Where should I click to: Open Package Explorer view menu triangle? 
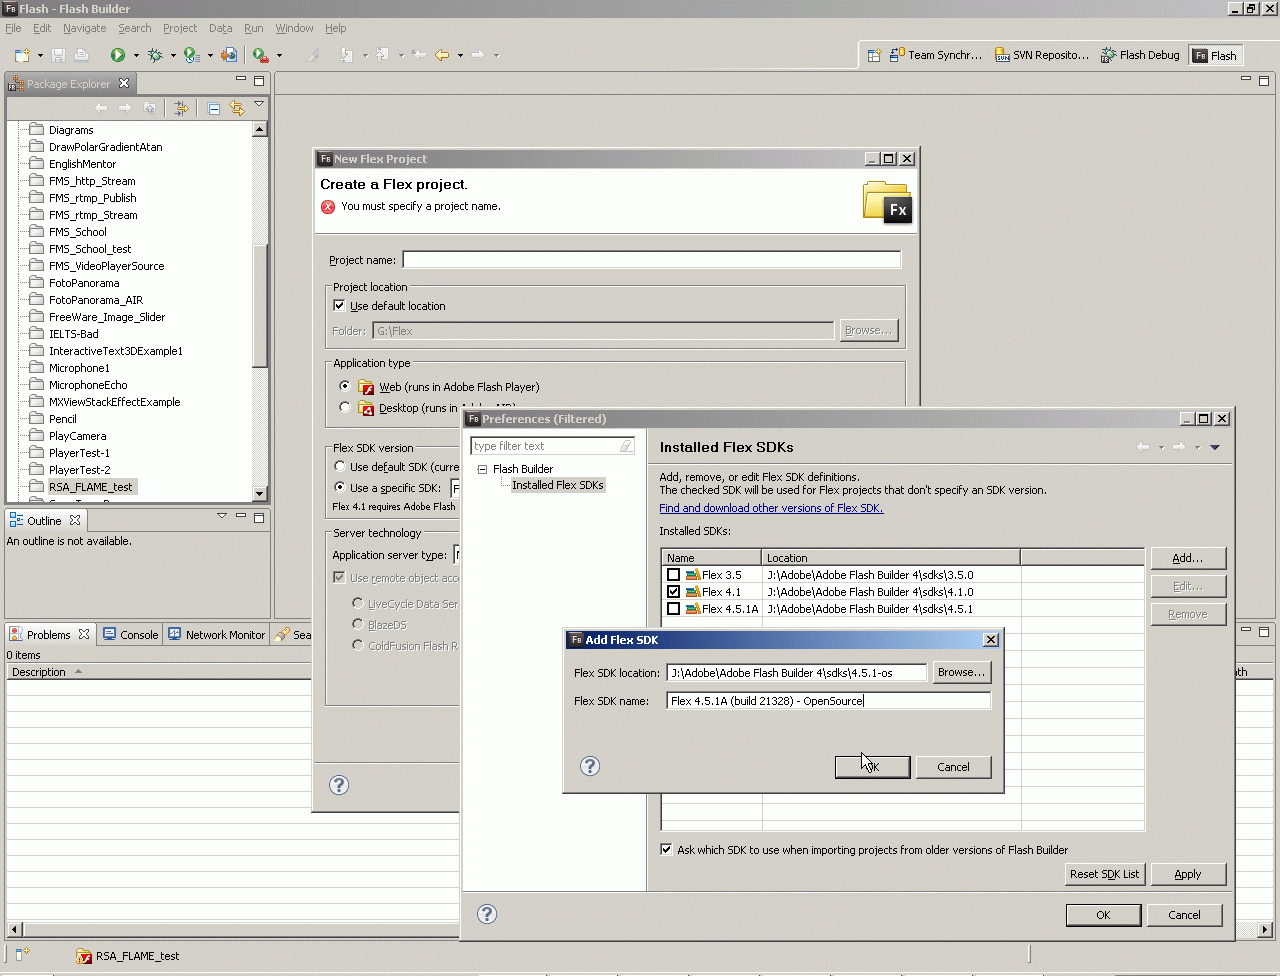click(x=259, y=104)
